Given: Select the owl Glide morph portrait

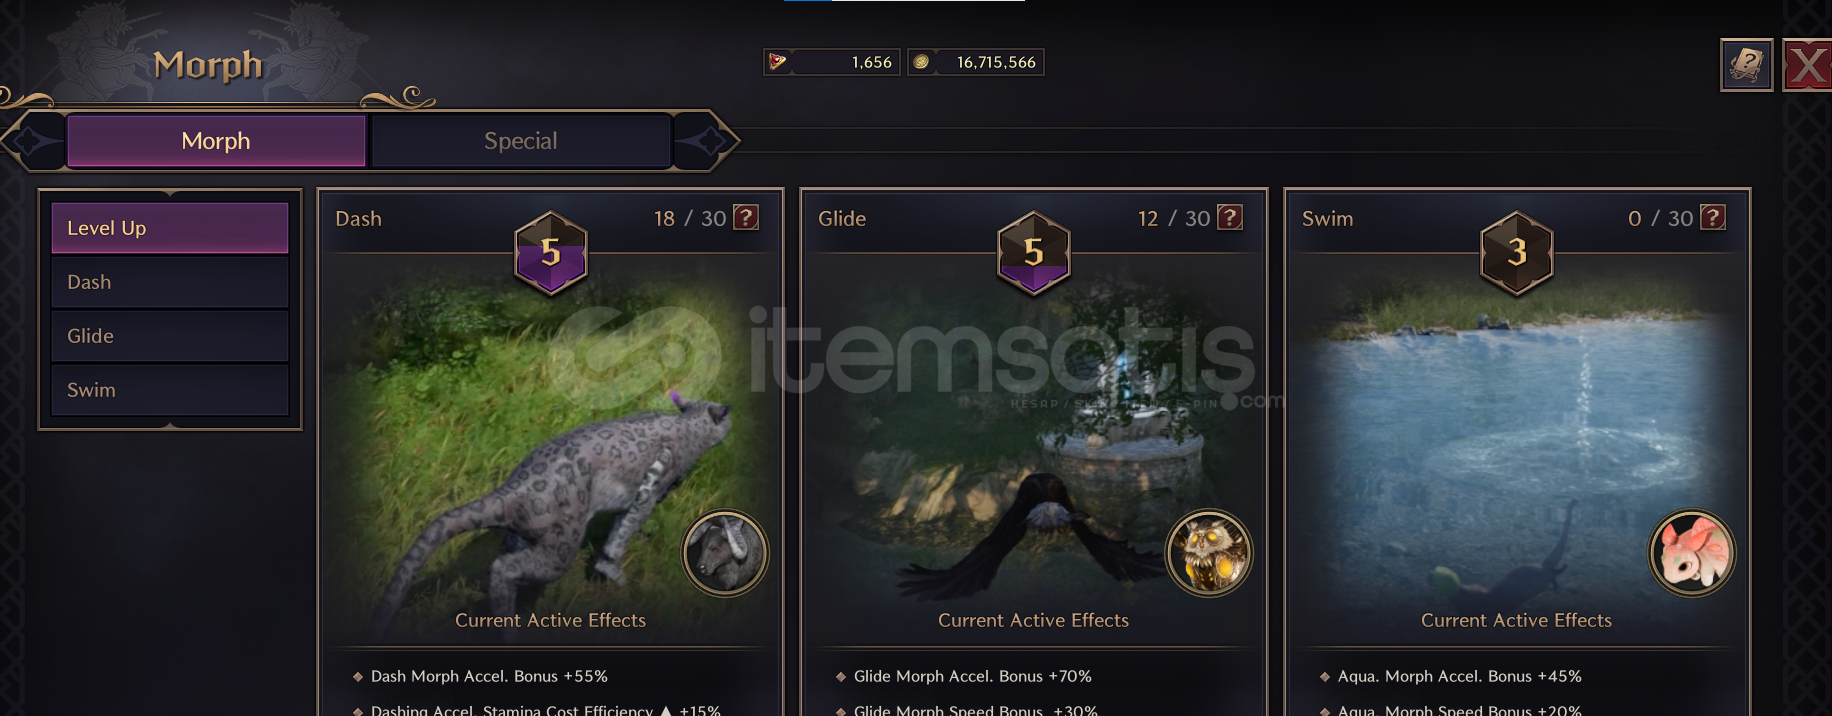Looking at the screenshot, I should click(1209, 553).
